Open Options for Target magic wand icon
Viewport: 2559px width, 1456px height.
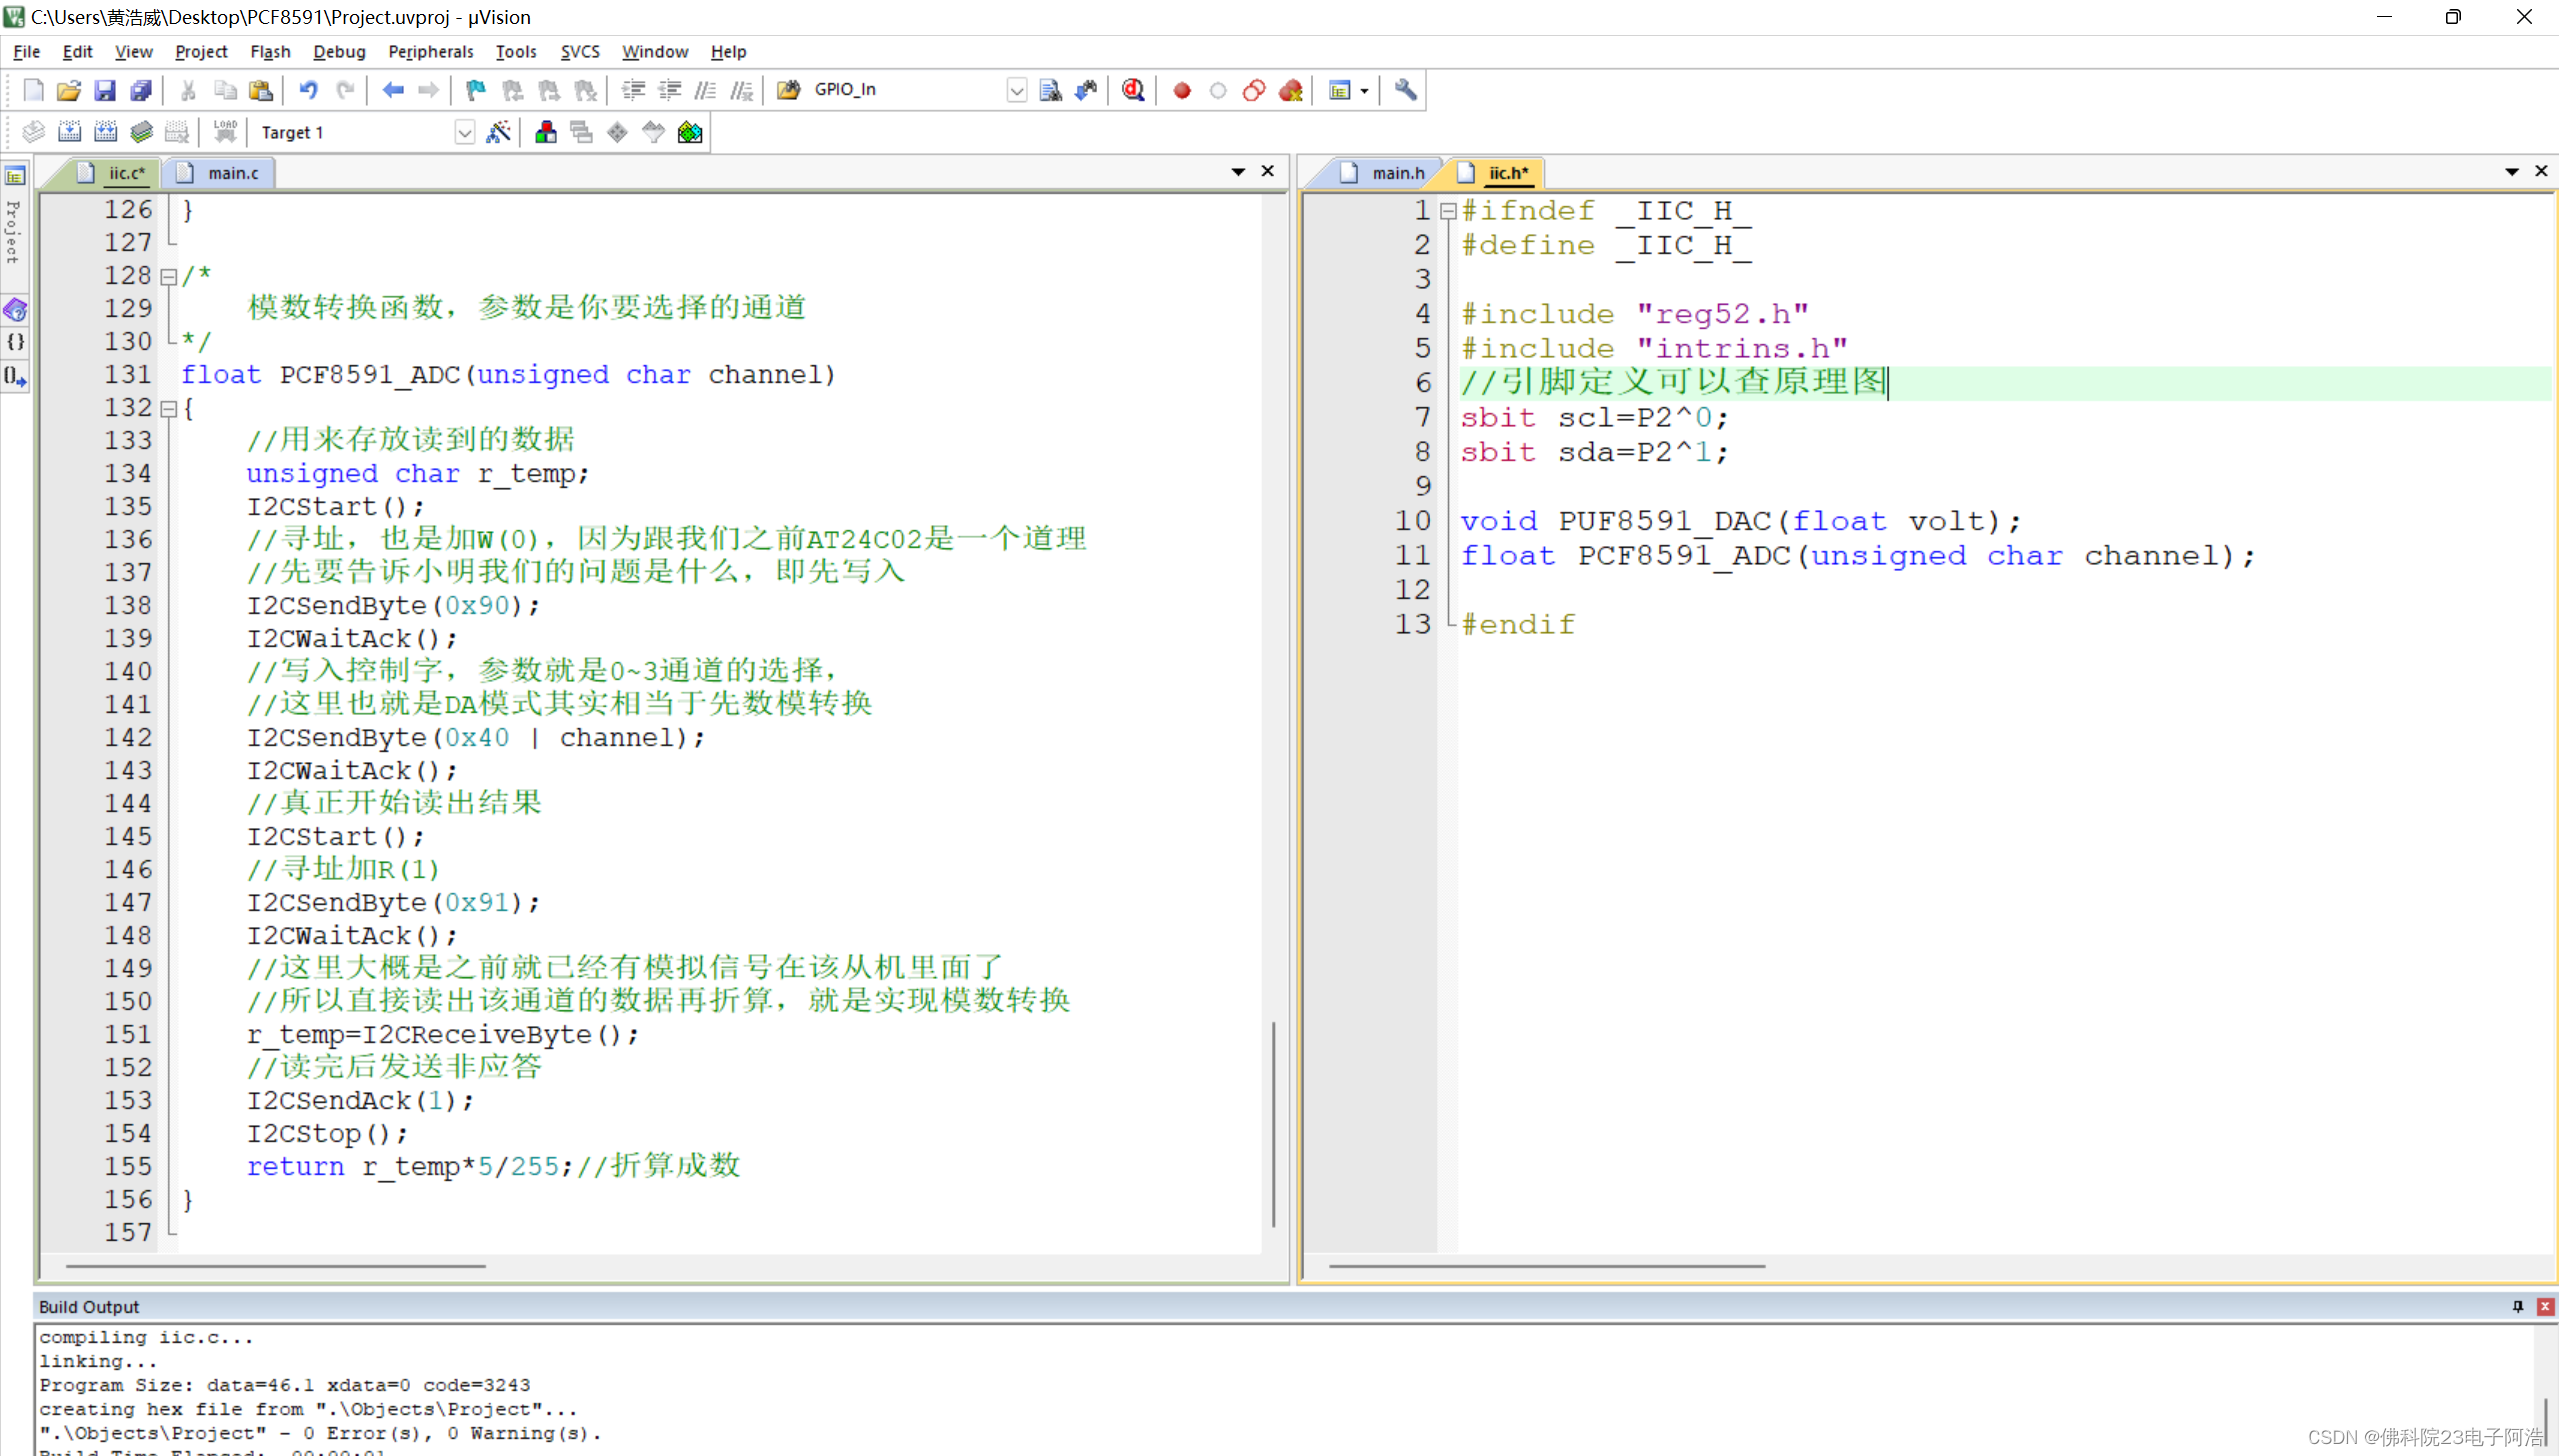point(498,132)
